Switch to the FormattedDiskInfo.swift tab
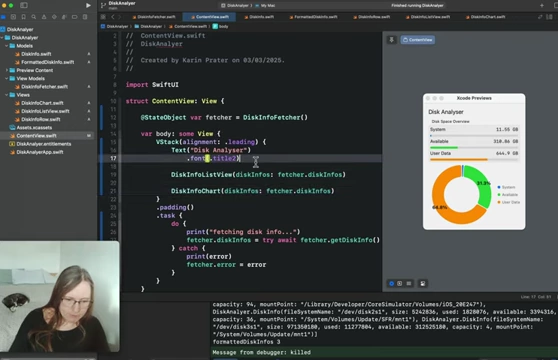 point(314,17)
